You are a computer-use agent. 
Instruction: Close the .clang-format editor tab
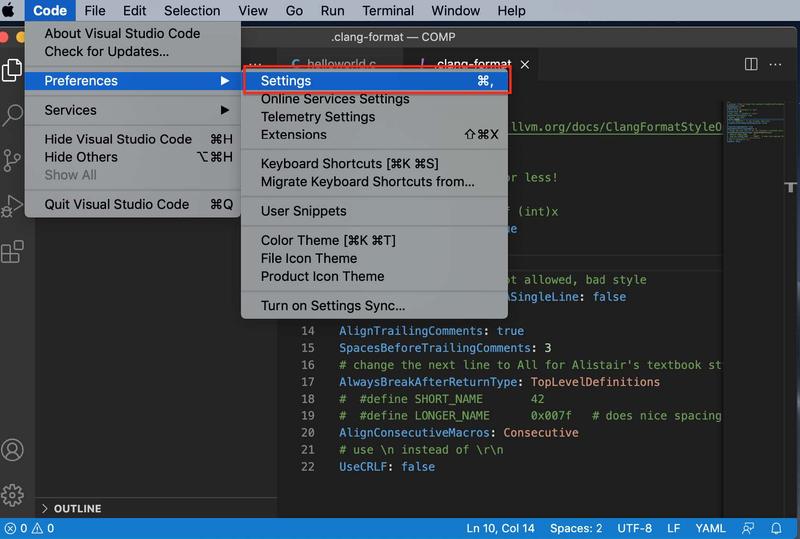525,64
